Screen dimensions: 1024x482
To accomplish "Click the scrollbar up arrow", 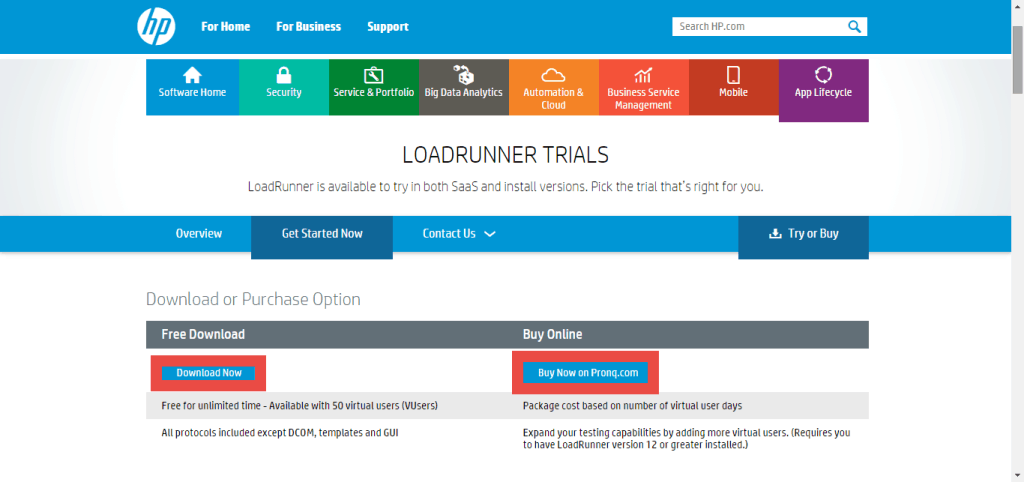I will (x=1017, y=5).
